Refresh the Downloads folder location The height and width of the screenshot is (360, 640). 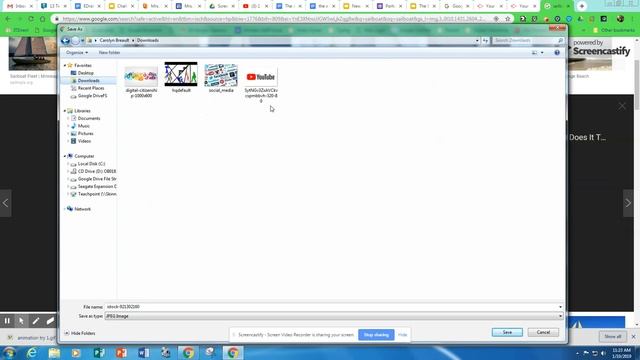pyautogui.click(x=485, y=40)
